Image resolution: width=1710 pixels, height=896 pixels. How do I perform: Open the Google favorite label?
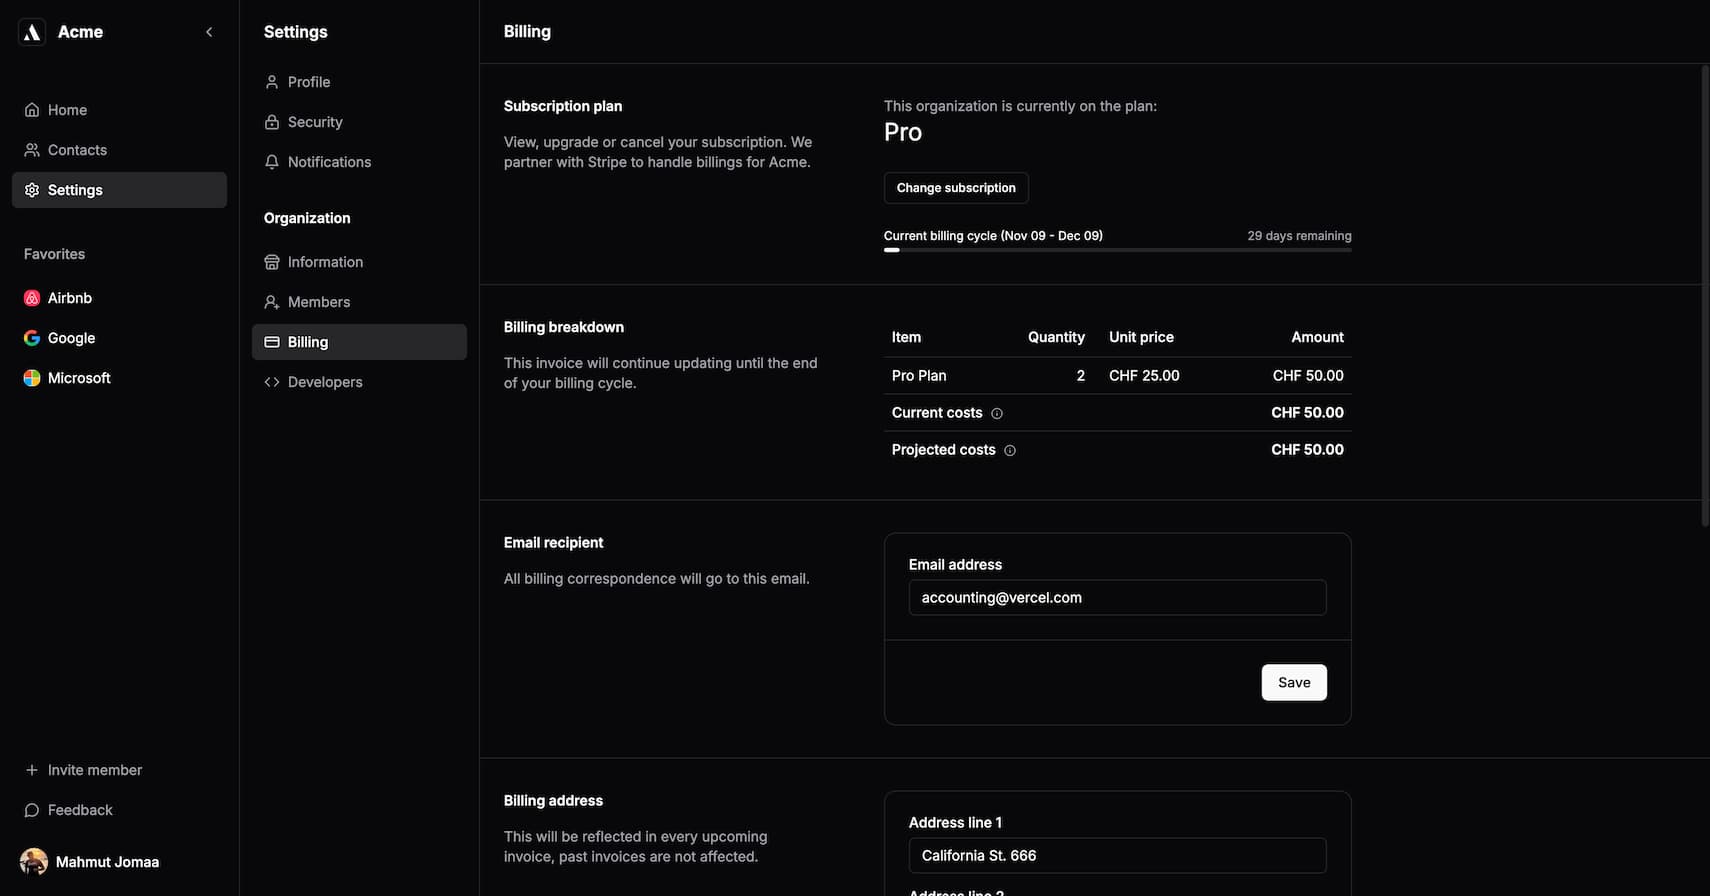72,338
